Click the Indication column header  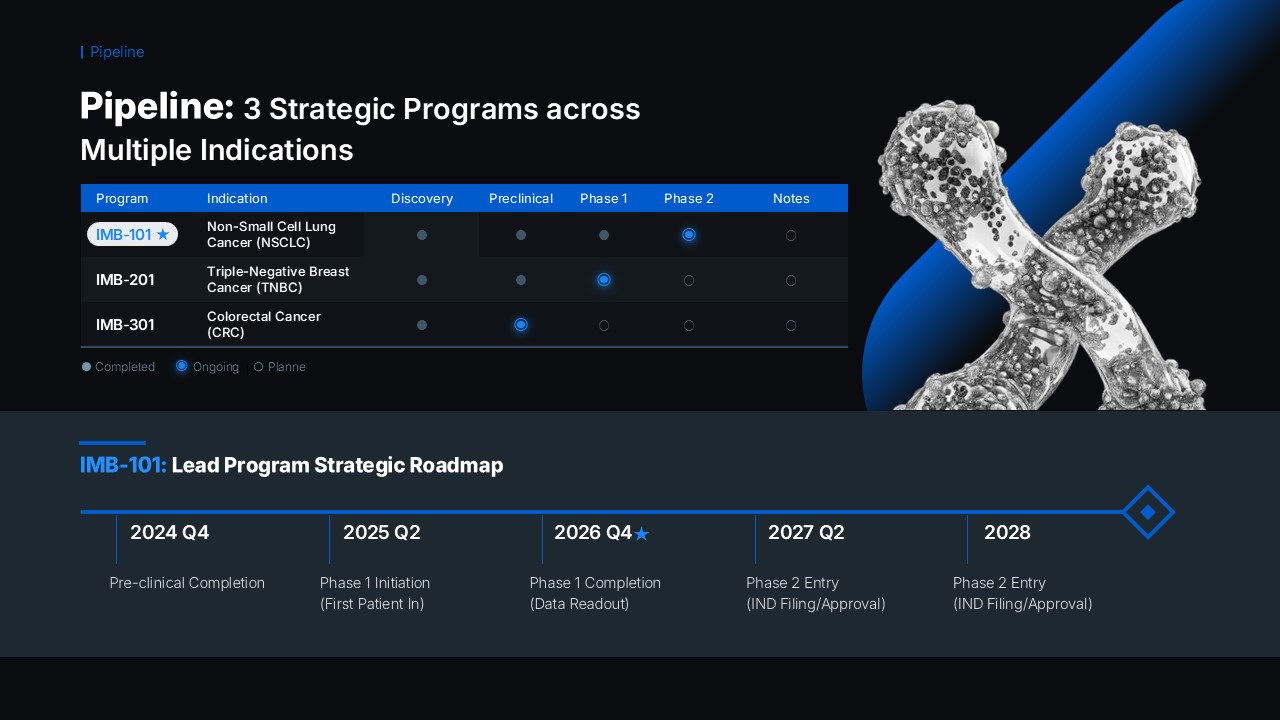tap(237, 198)
